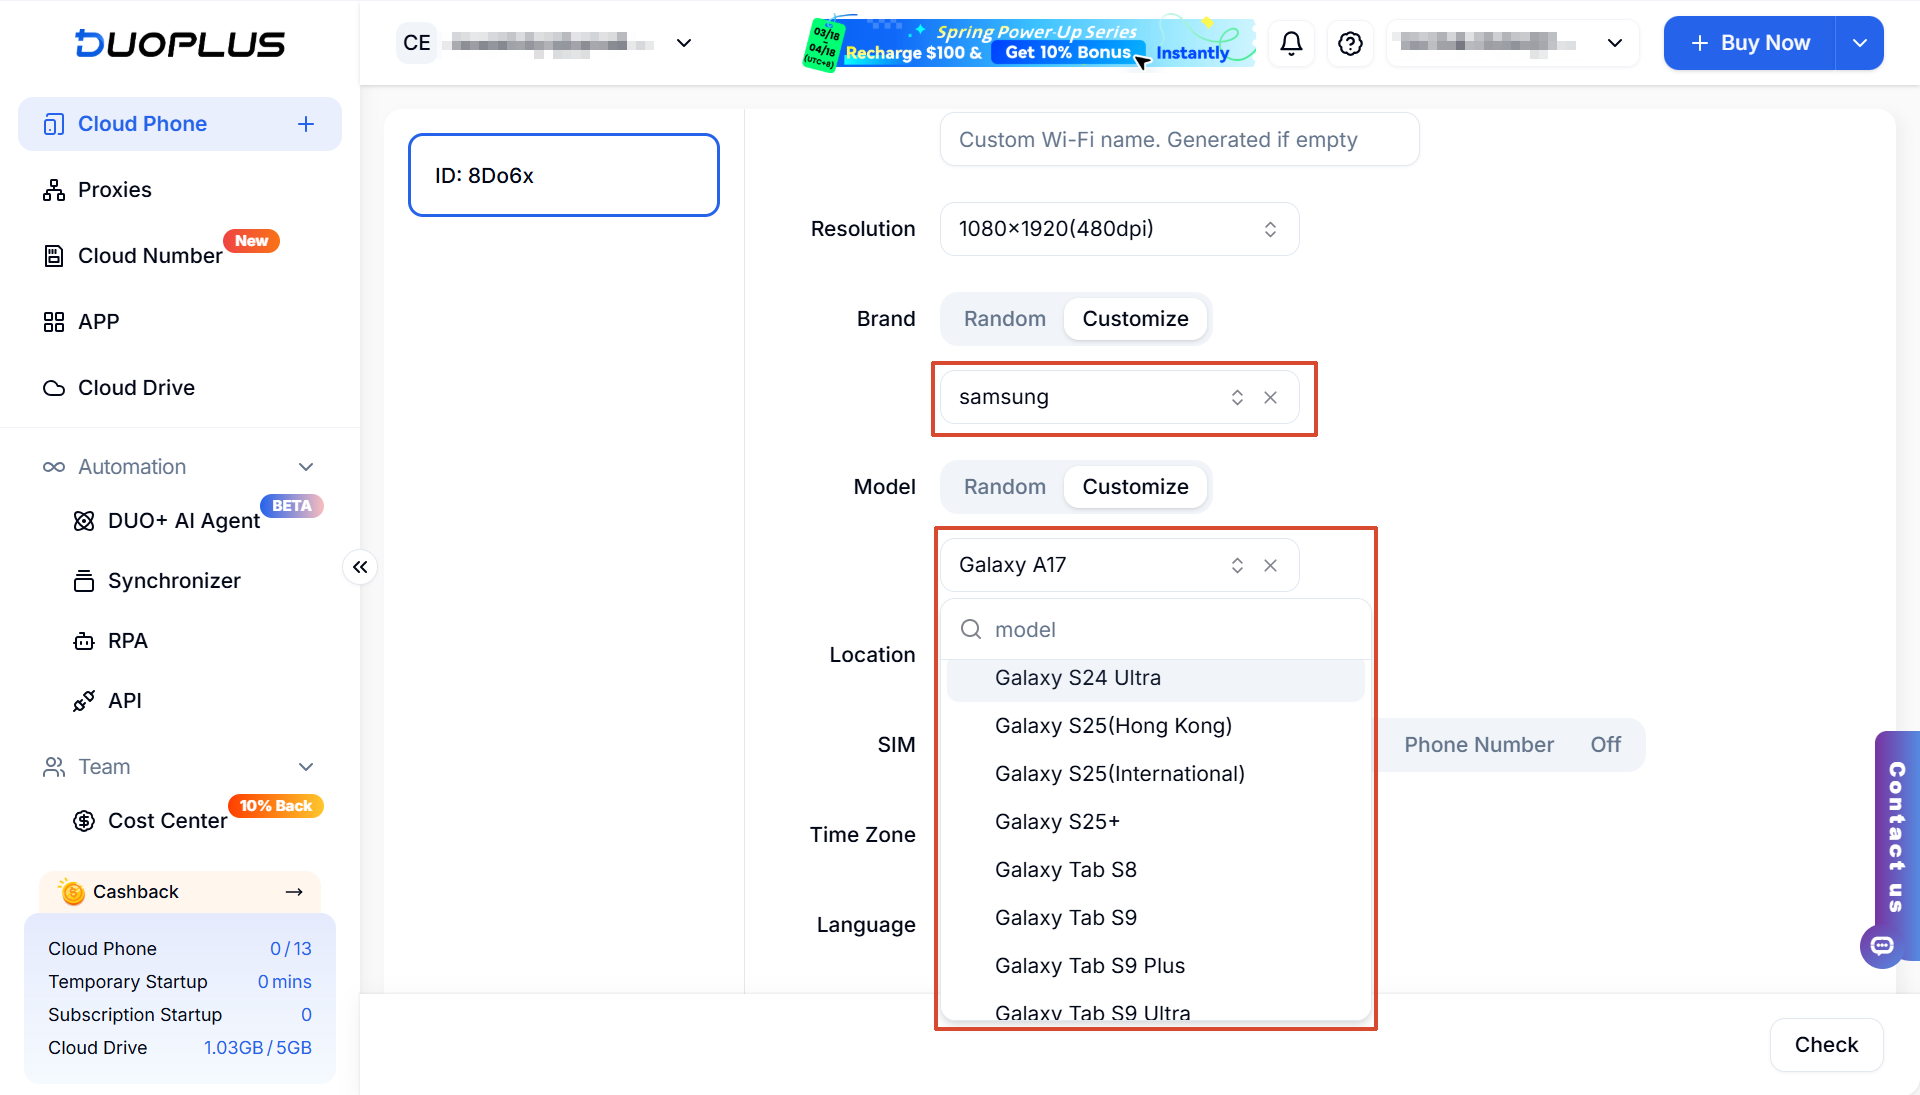Collapse the Automation section chevron
The image size is (1920, 1095).
tap(306, 467)
